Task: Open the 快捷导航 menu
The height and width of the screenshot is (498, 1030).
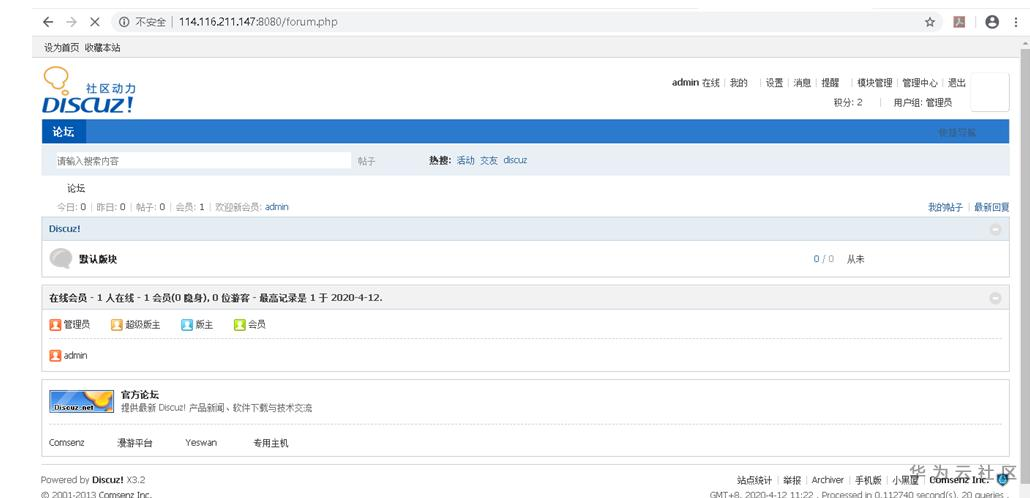Action: (x=957, y=132)
